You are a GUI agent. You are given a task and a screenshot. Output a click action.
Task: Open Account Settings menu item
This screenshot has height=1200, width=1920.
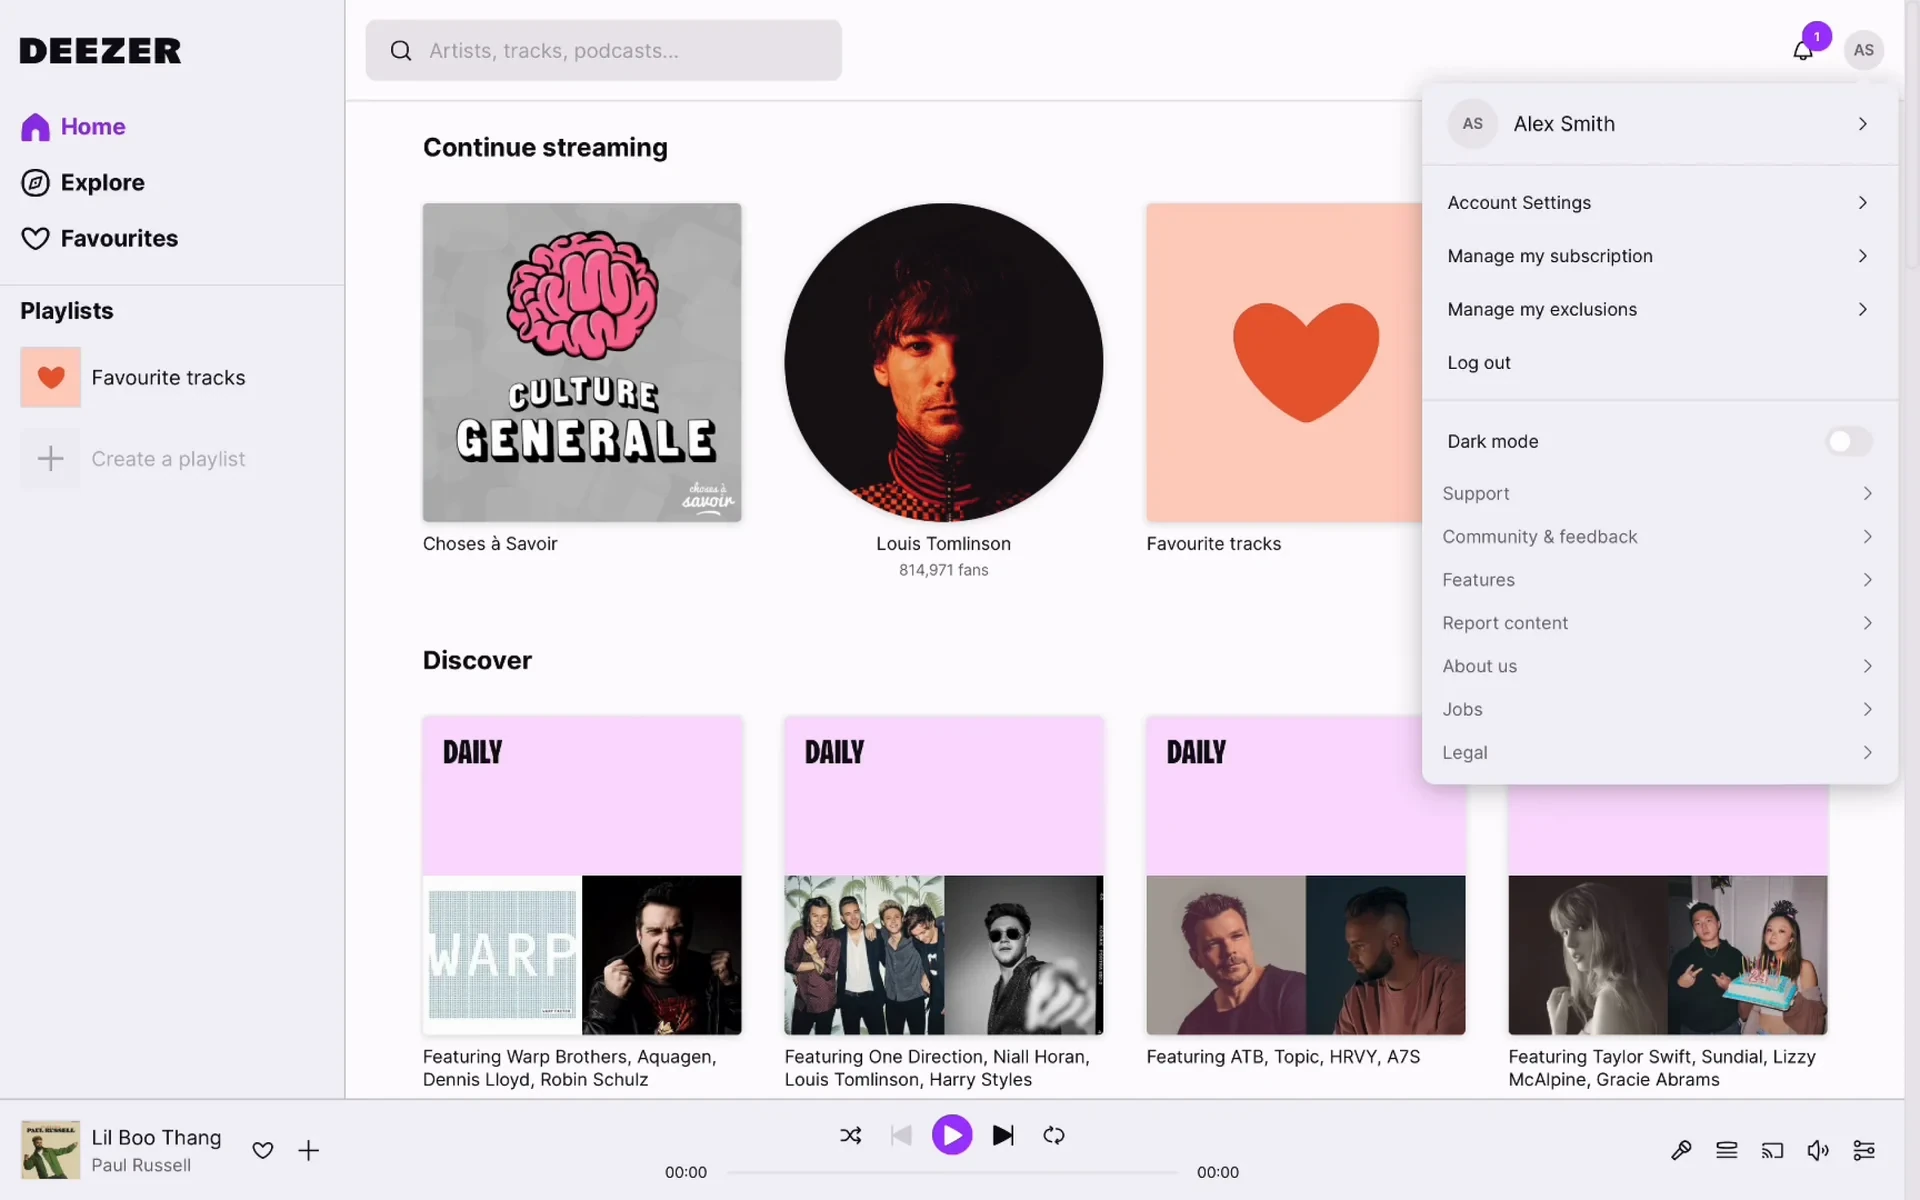point(1660,203)
